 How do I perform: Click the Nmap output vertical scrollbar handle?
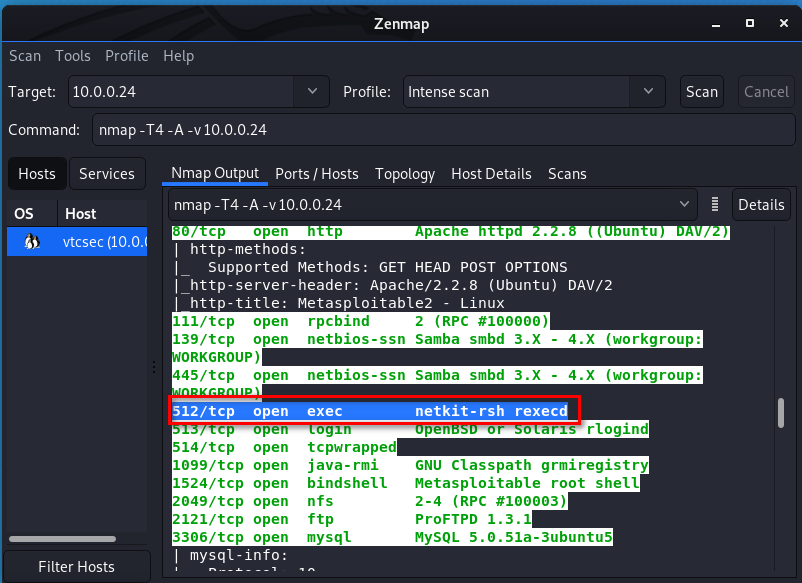tap(781, 413)
